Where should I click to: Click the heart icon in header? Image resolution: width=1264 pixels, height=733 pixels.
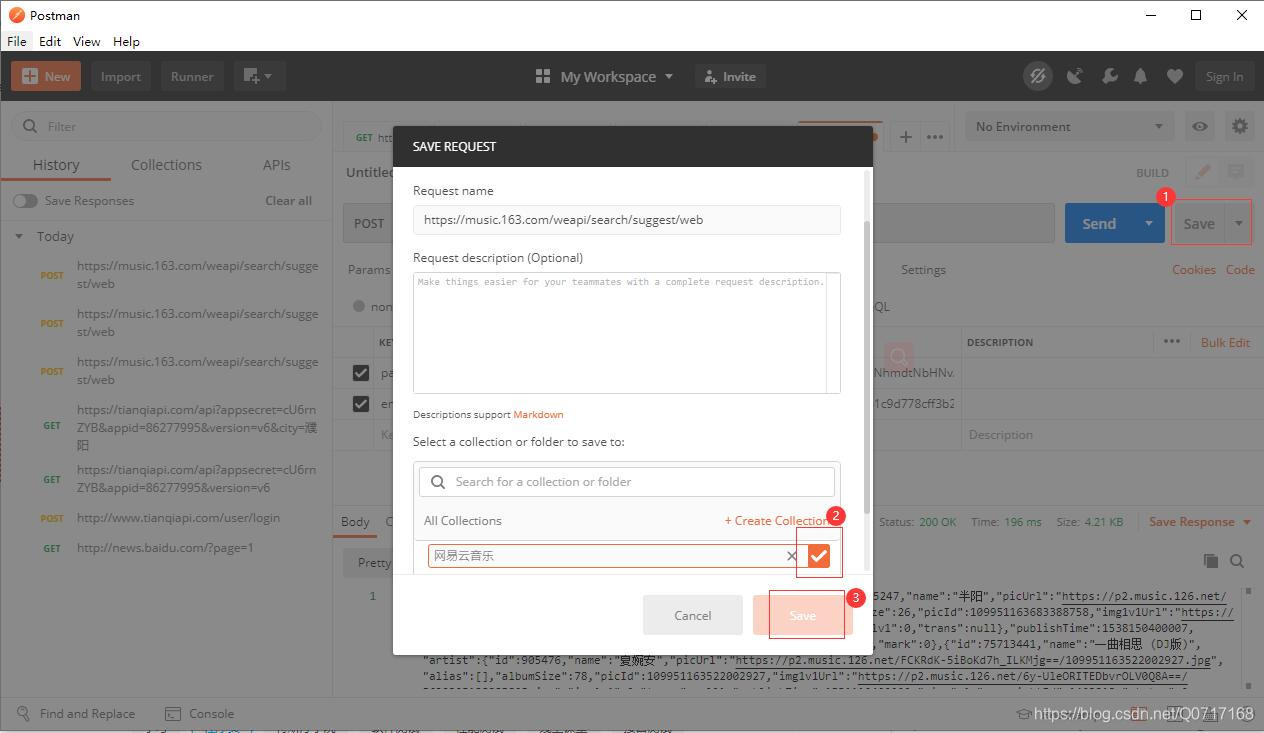(1175, 76)
